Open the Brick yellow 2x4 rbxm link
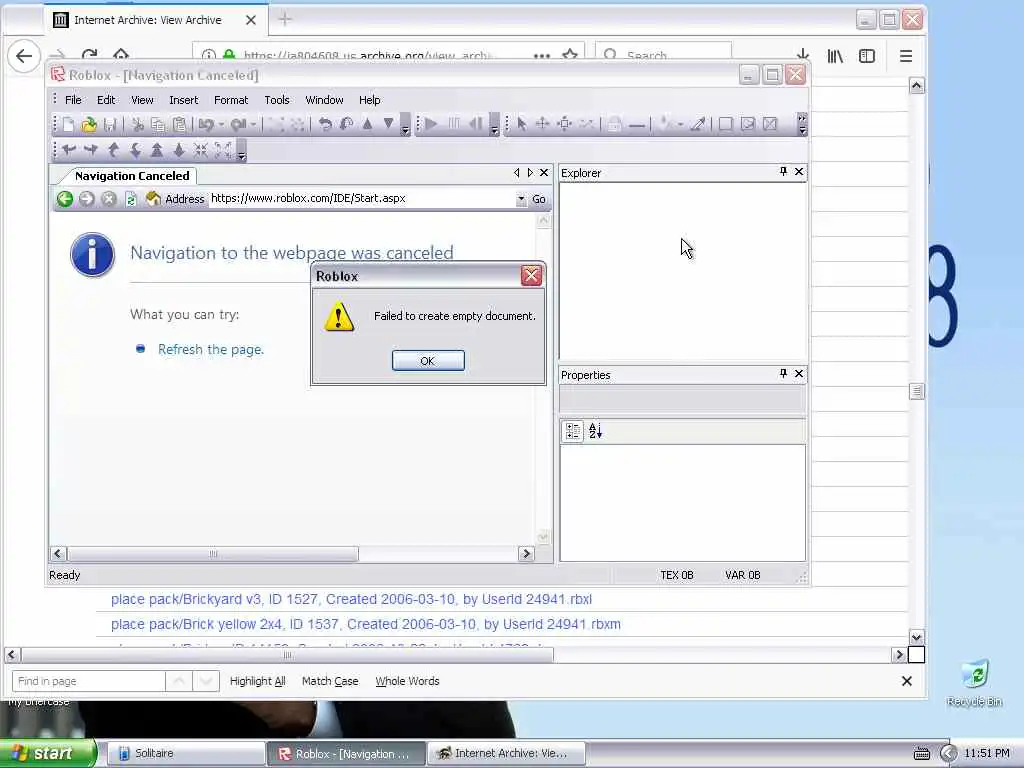 [x=366, y=624]
